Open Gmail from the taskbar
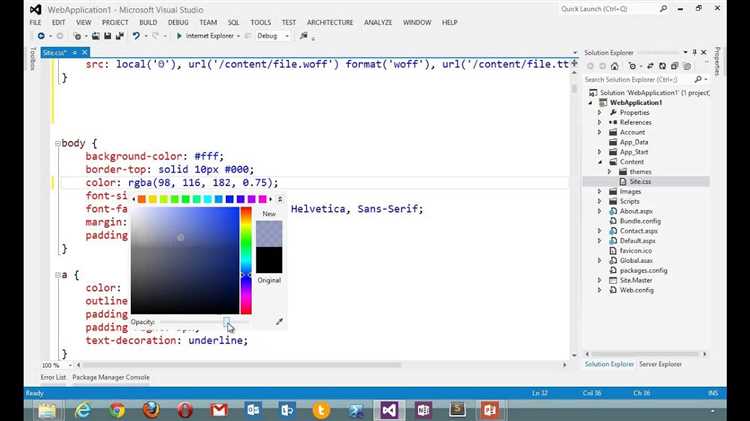Image resolution: width=750 pixels, height=421 pixels. 219,410
